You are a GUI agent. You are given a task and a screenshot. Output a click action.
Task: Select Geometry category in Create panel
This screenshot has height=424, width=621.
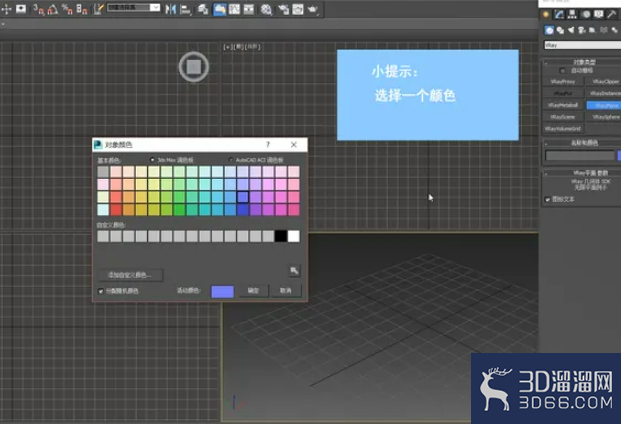click(x=549, y=30)
